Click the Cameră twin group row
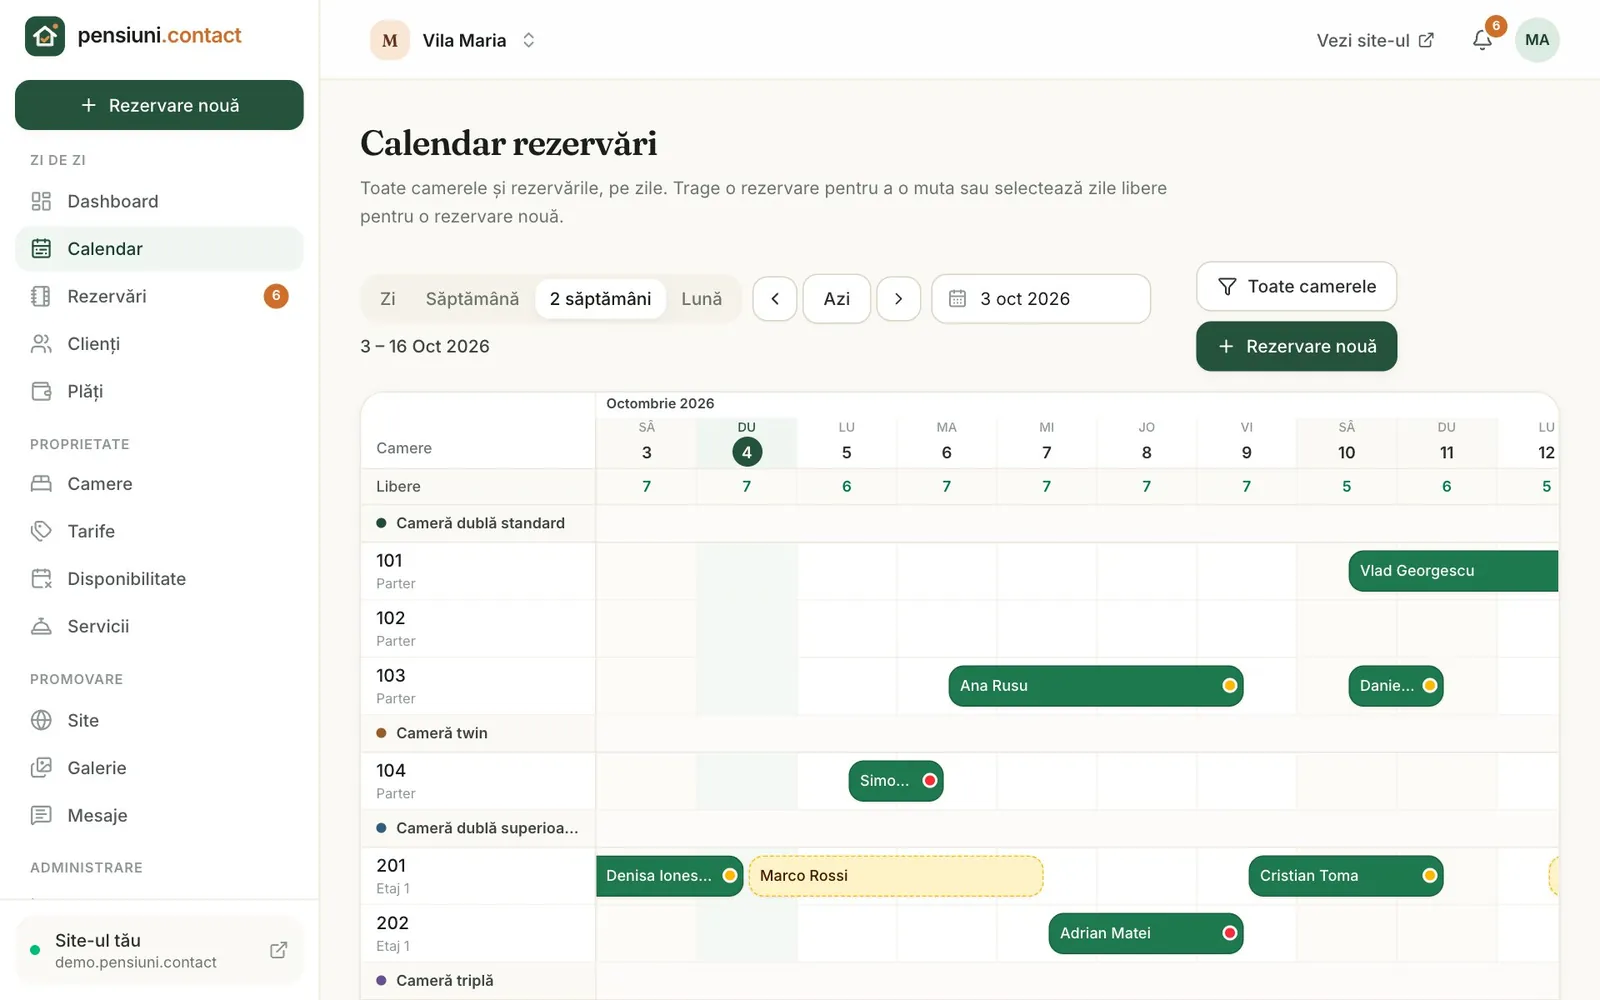1600x1000 pixels. click(x=478, y=733)
